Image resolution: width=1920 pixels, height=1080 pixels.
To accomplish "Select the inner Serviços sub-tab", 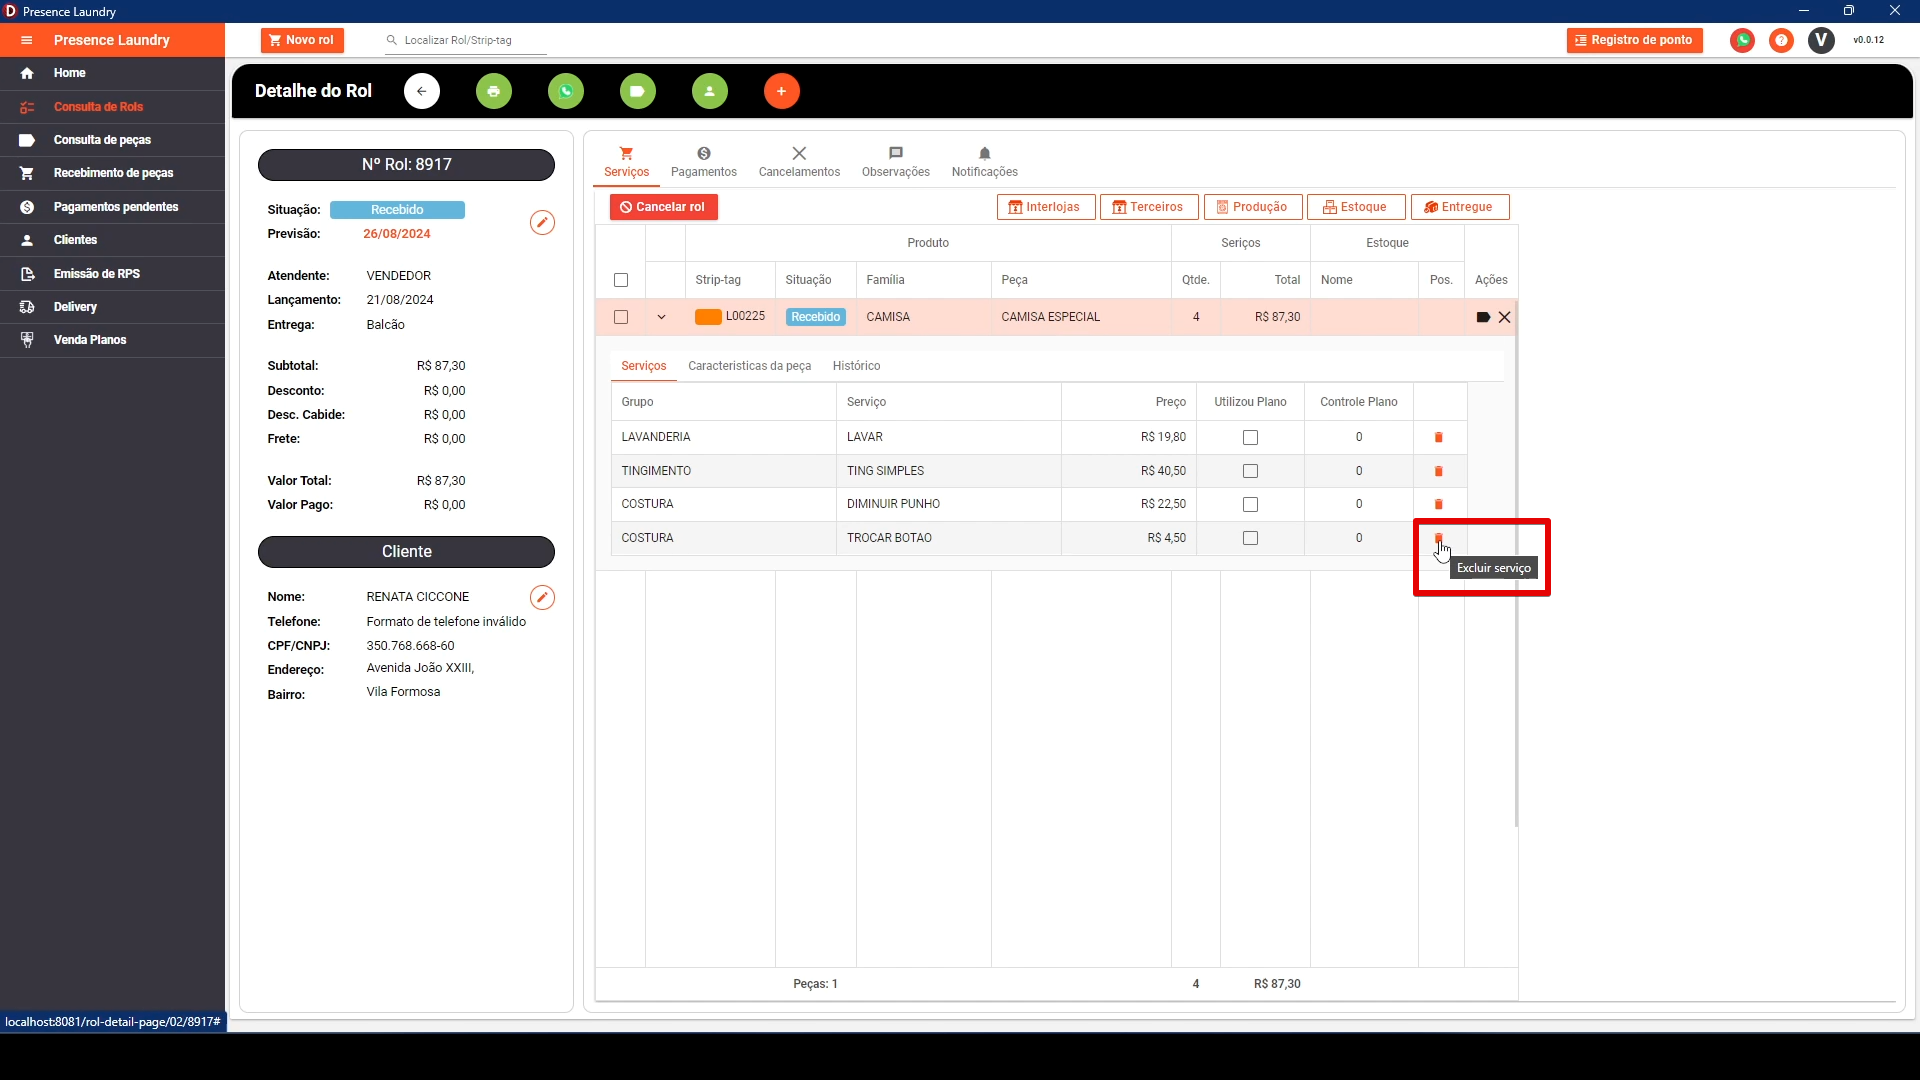I will coord(644,366).
